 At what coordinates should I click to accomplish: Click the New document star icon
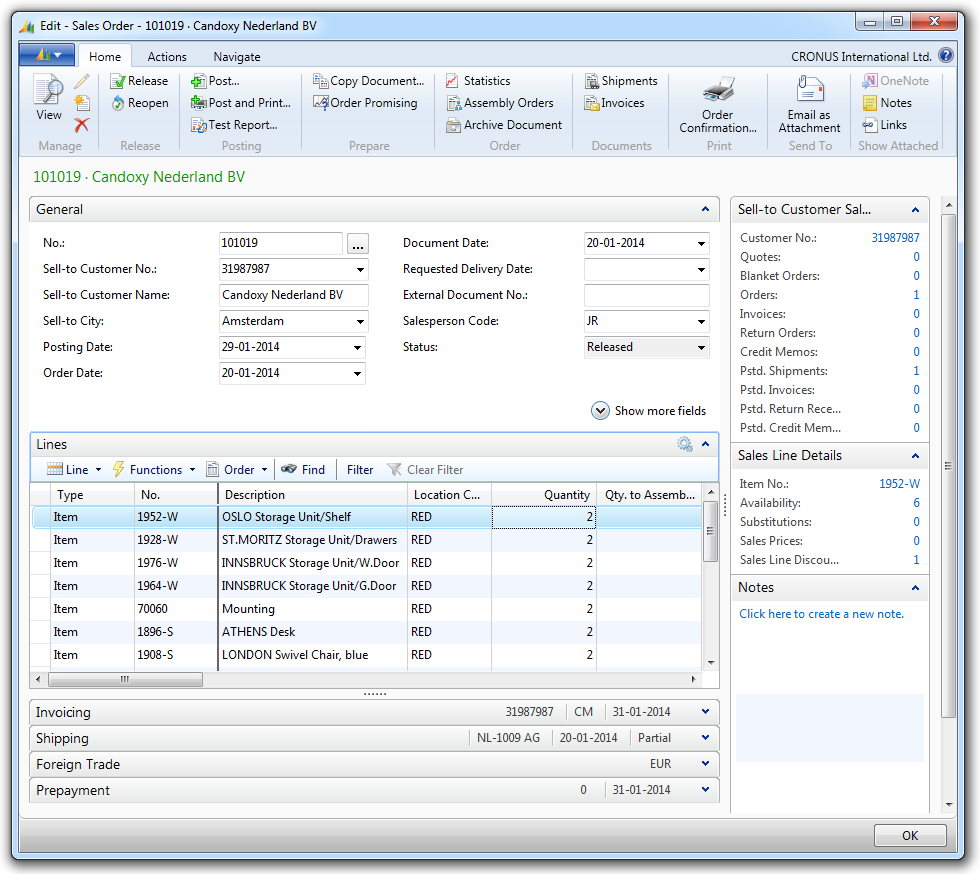pos(82,103)
